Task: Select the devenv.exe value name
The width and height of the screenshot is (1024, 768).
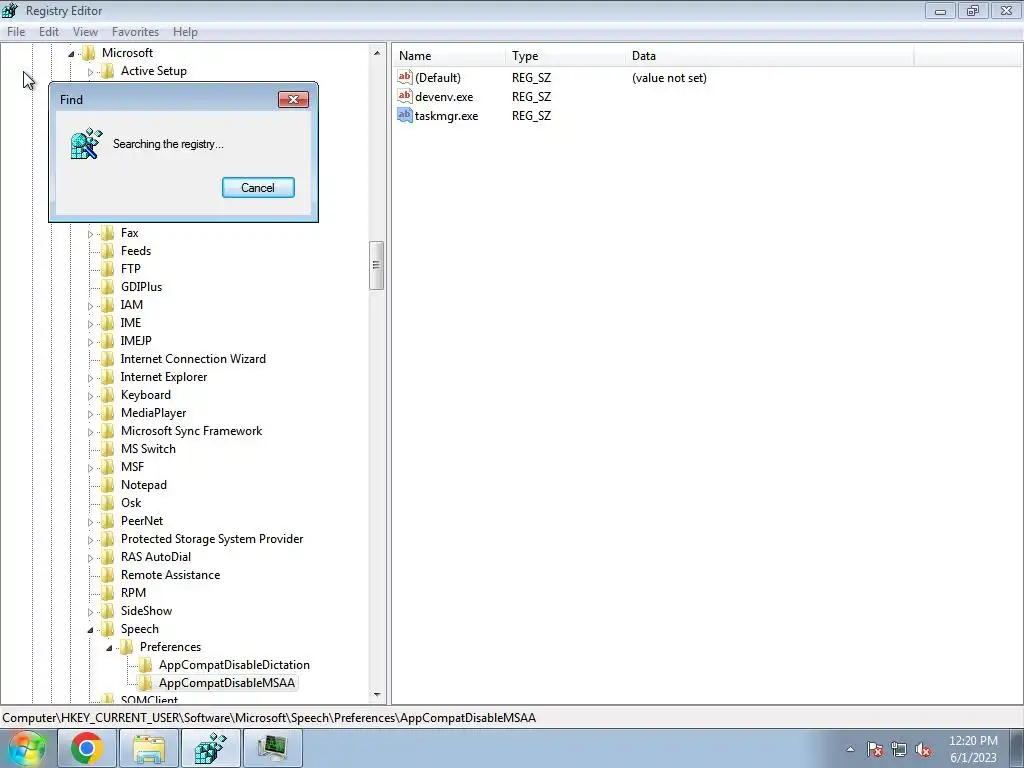Action: (444, 97)
